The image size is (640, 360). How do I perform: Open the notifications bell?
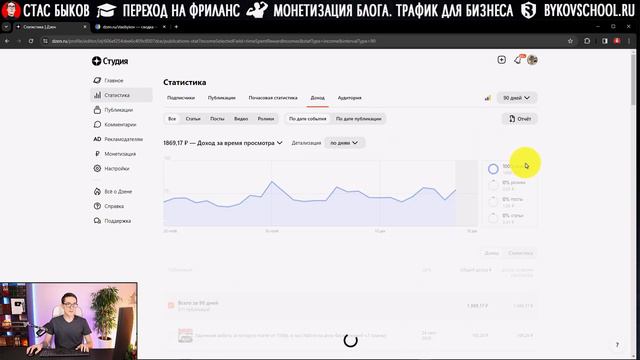518,60
